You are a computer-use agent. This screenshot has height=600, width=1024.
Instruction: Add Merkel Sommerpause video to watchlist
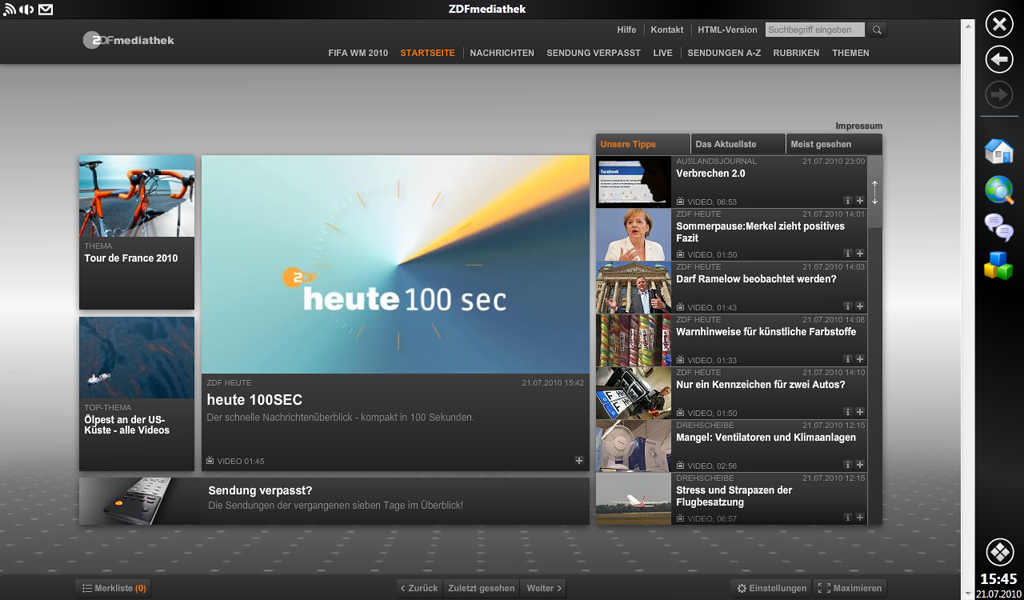click(860, 254)
